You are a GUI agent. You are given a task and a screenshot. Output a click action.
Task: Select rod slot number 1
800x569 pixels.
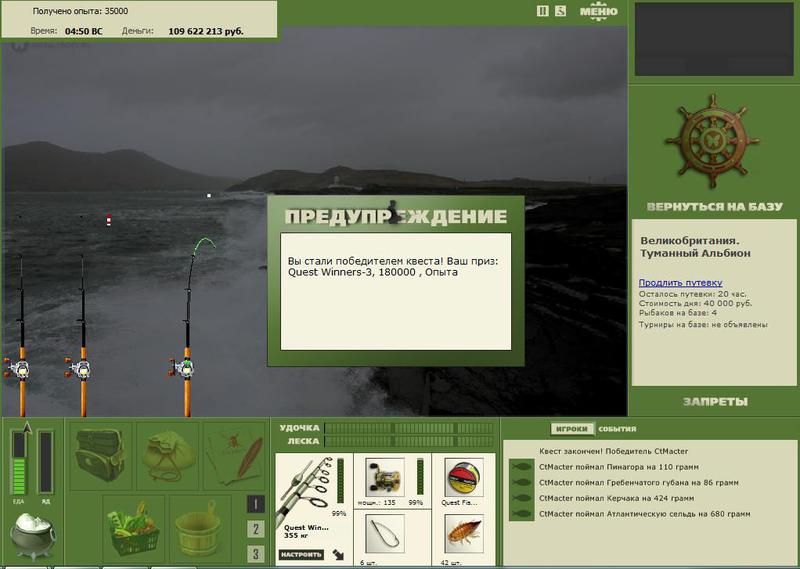[x=256, y=504]
